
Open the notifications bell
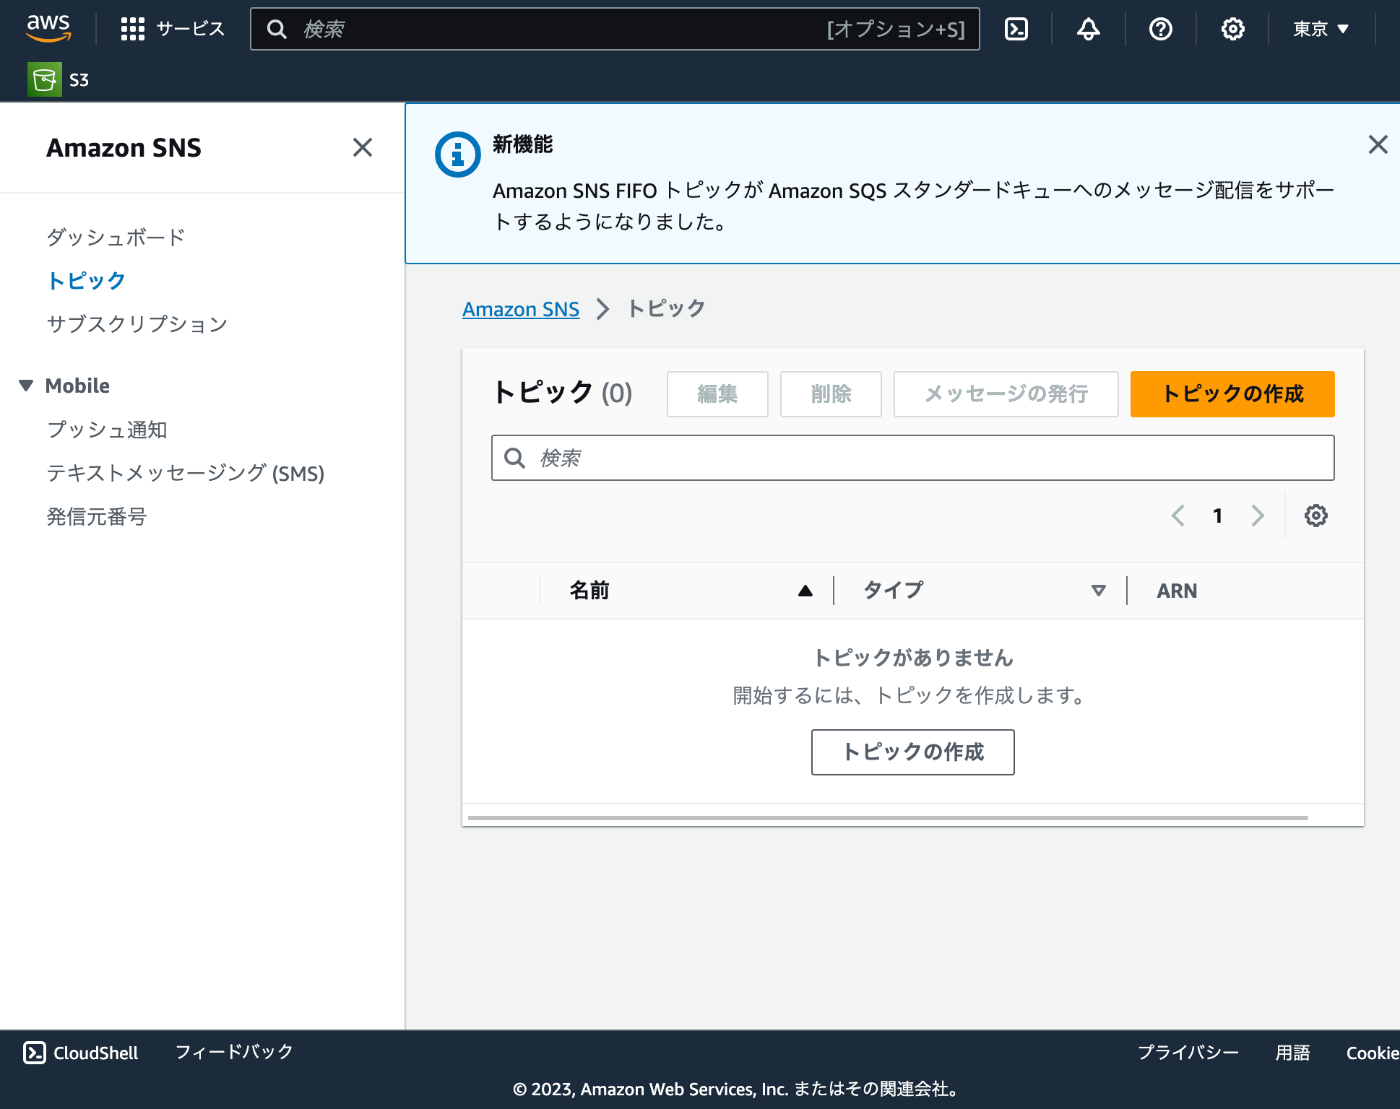click(x=1088, y=29)
